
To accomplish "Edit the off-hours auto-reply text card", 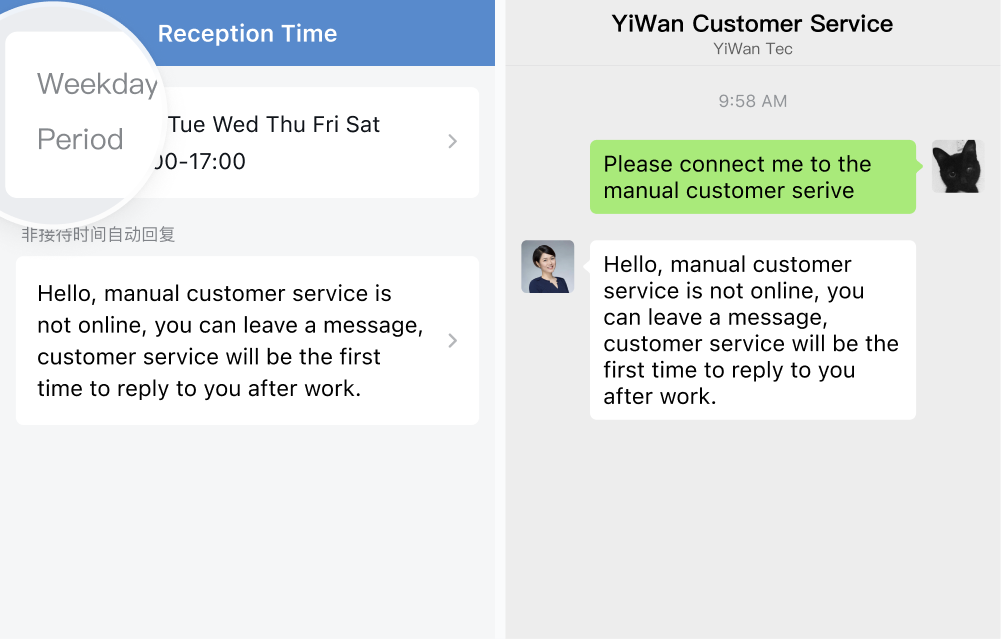I will [x=247, y=340].
